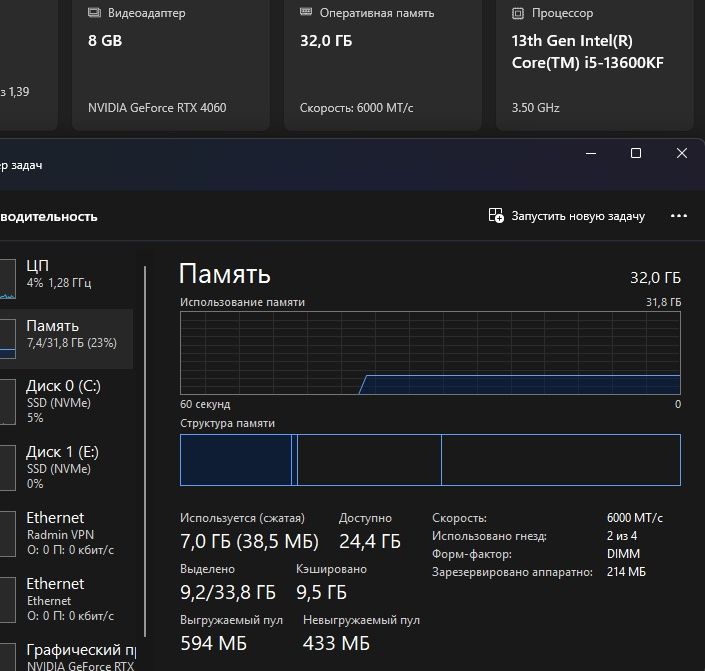Click the 433 МБ non-paged pool value
705x671 pixels.
tap(336, 643)
